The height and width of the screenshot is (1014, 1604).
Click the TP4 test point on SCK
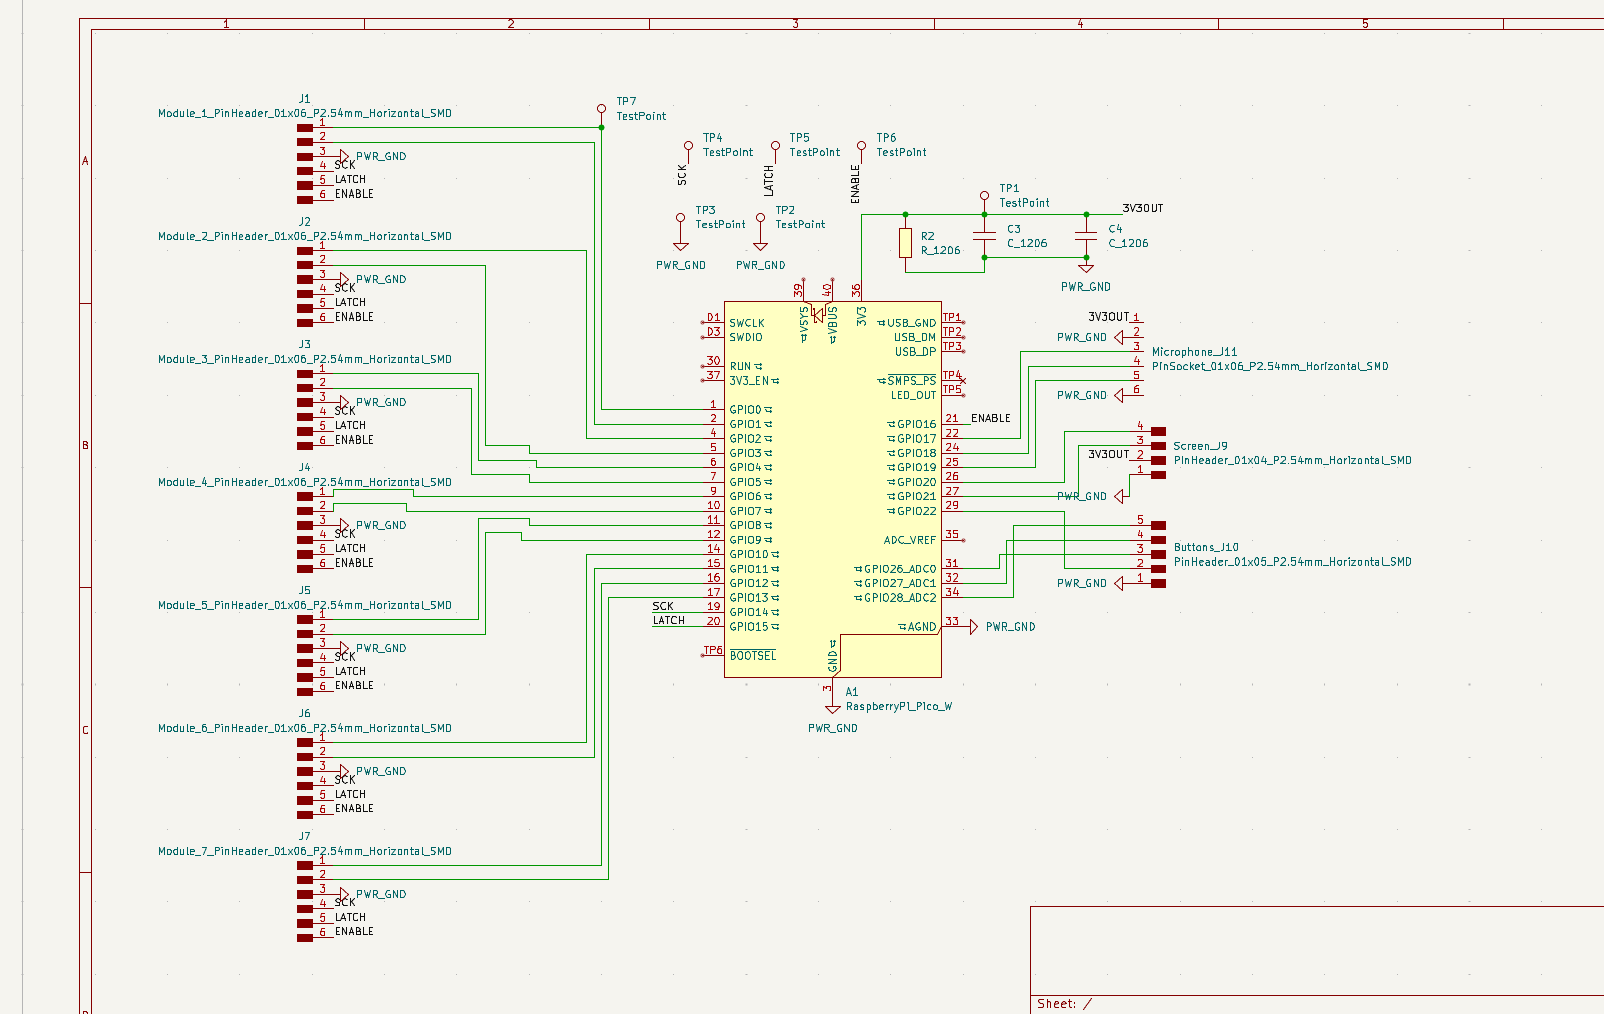tap(688, 152)
